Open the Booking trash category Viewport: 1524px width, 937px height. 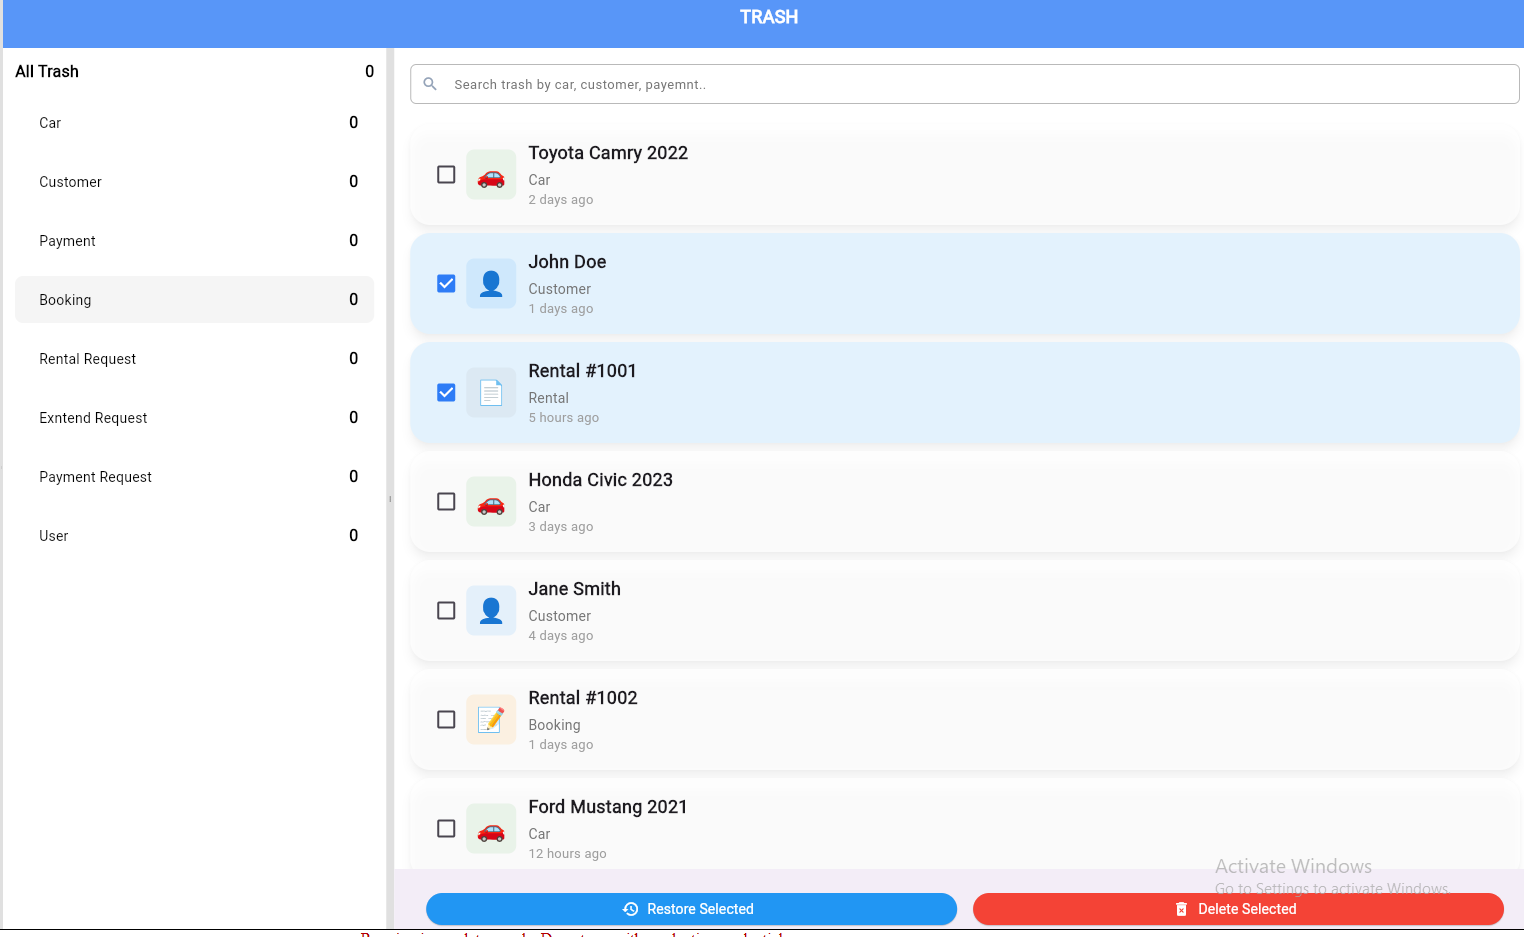tap(194, 300)
